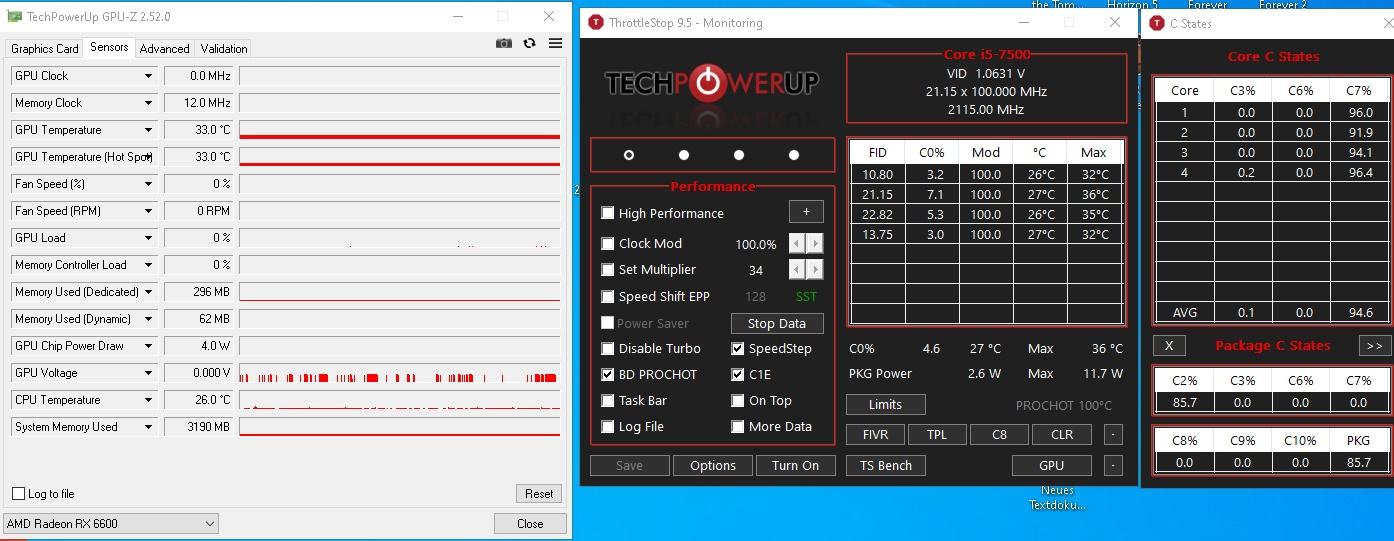
Task: Open GPU Temperature sensor dropdown
Action: (x=148, y=130)
